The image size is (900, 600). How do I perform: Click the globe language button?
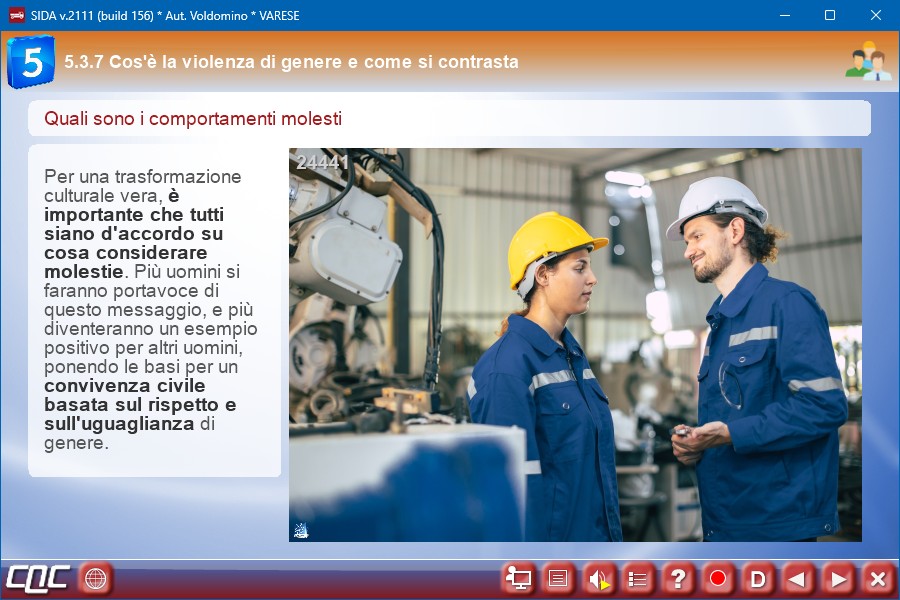pyautogui.click(x=96, y=578)
